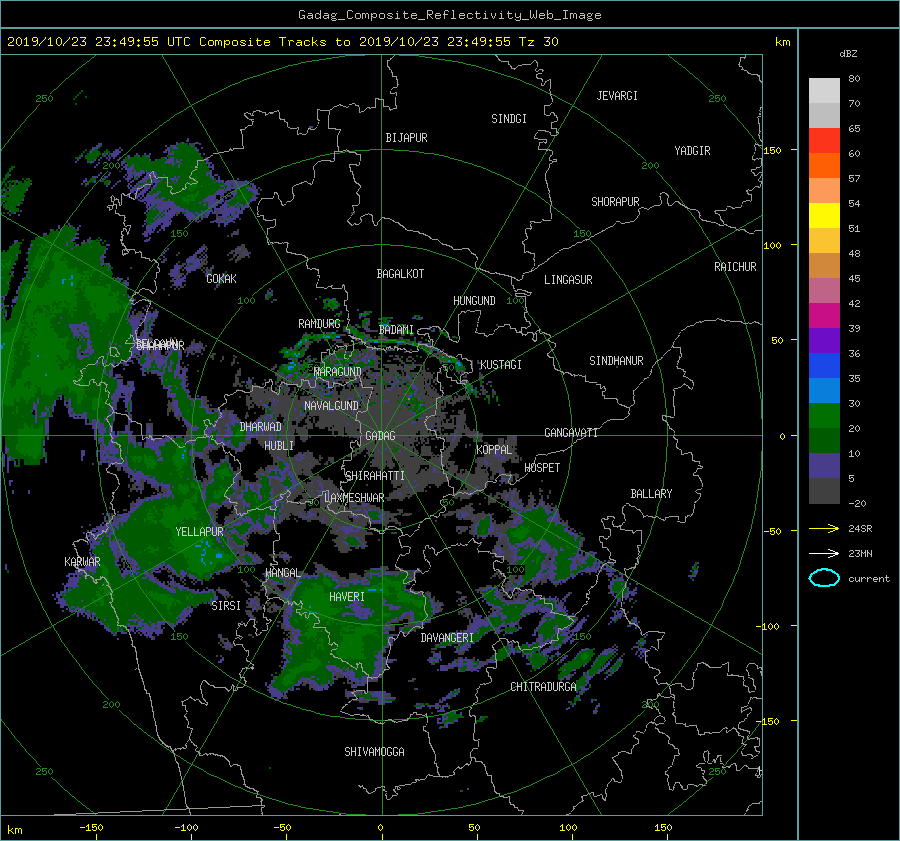Click the HUNGUND city label
This screenshot has width=900, height=841.
pyautogui.click(x=474, y=301)
